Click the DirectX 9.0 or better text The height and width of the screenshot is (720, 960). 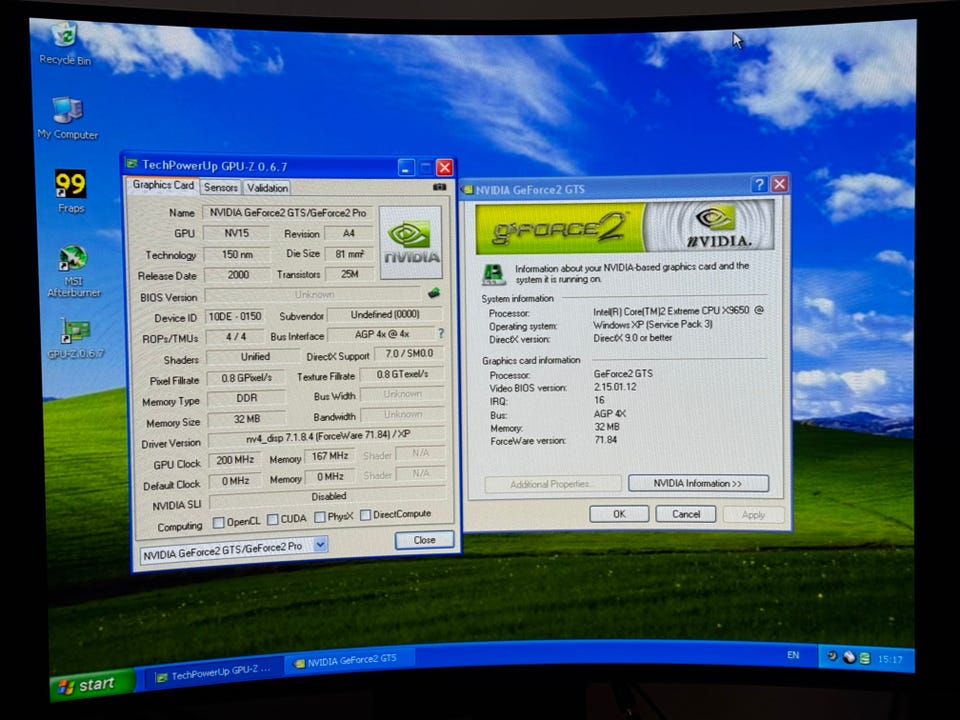point(632,337)
